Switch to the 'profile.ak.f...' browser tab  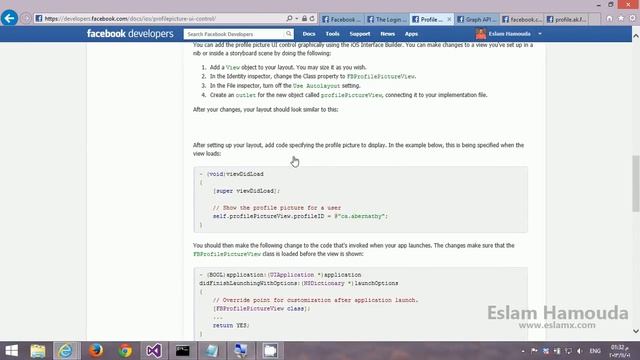(567, 19)
